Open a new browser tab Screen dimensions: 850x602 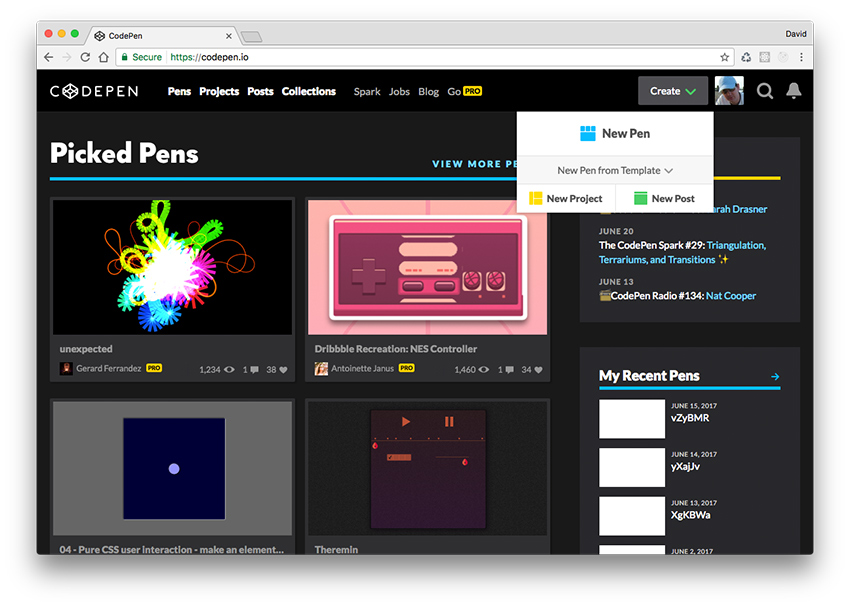tap(252, 37)
